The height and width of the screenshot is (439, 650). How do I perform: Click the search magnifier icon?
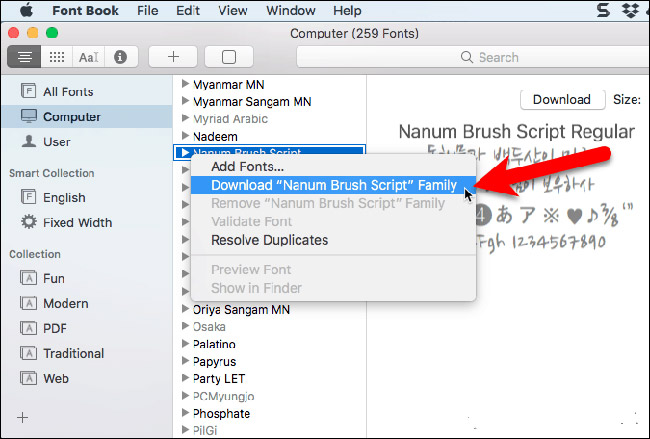(467, 57)
